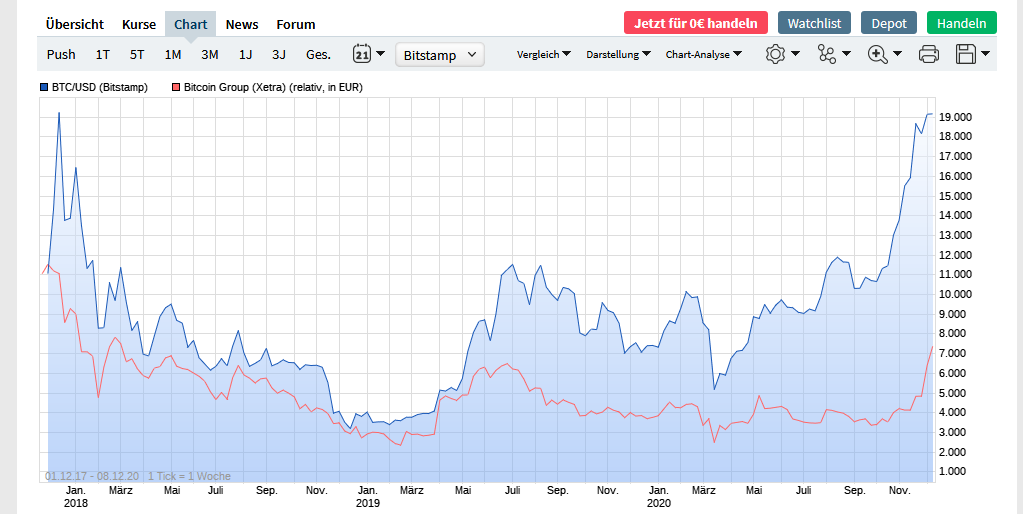This screenshot has width=1023, height=514.
Task: Click the save floppy disk icon
Action: (966, 54)
